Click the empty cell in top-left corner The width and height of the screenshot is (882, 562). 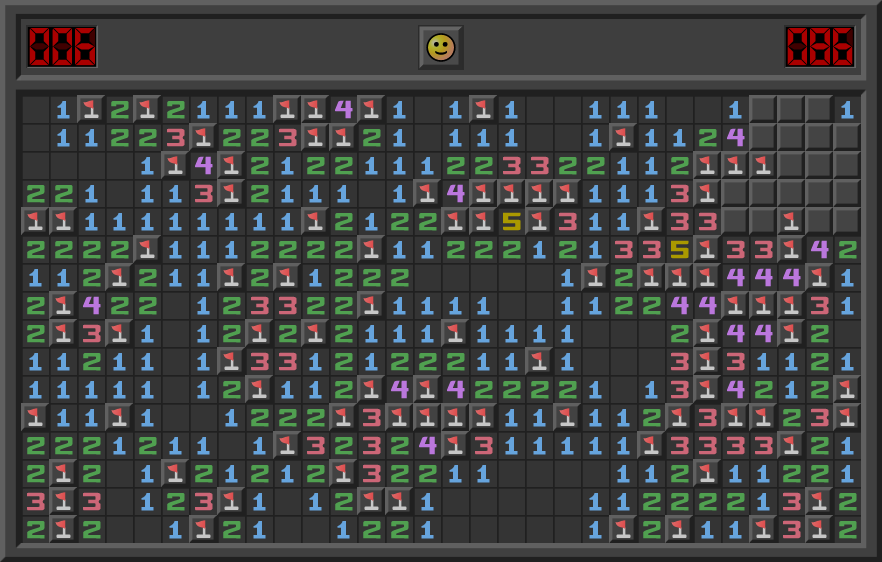(x=36, y=109)
